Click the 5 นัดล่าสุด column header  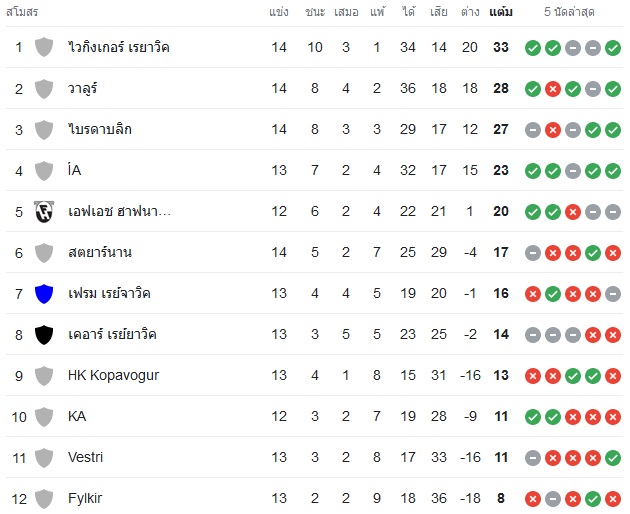pos(569,12)
